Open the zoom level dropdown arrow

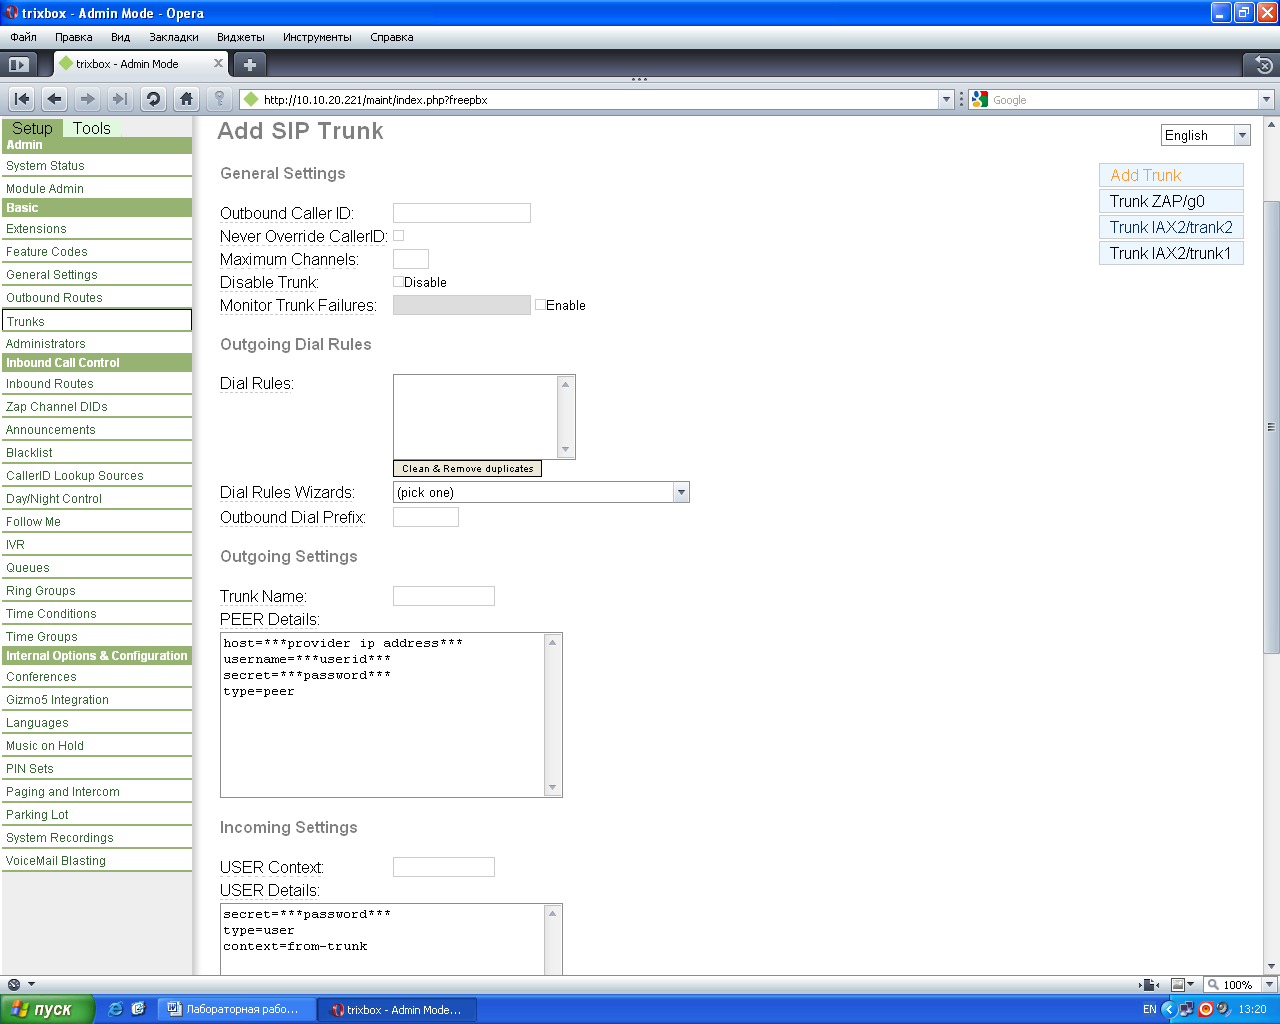1269,985
